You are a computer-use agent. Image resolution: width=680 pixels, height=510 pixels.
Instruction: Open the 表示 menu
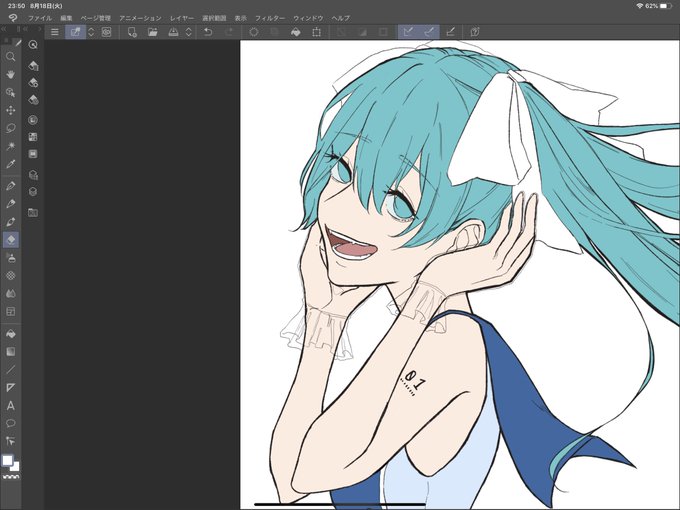tap(241, 18)
